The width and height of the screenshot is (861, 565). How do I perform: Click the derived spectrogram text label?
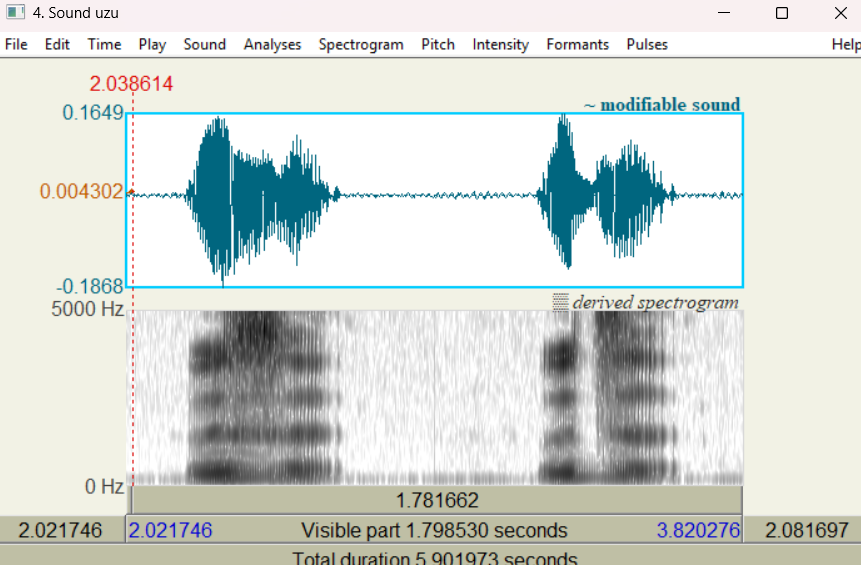pyautogui.click(x=655, y=303)
